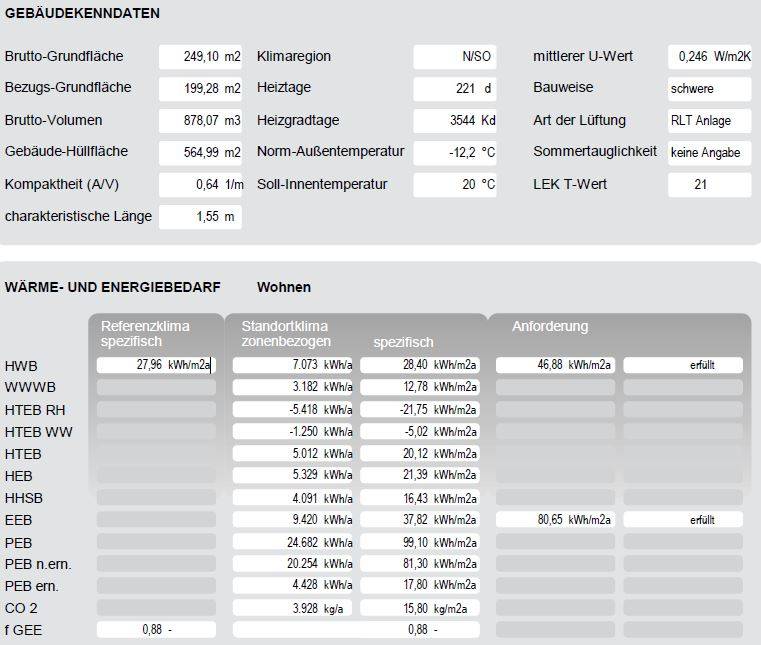Viewport: 761px width, 645px height.
Task: Select the PEB zonenbezogen value 24.682 kWh/a
Action: click(x=293, y=542)
